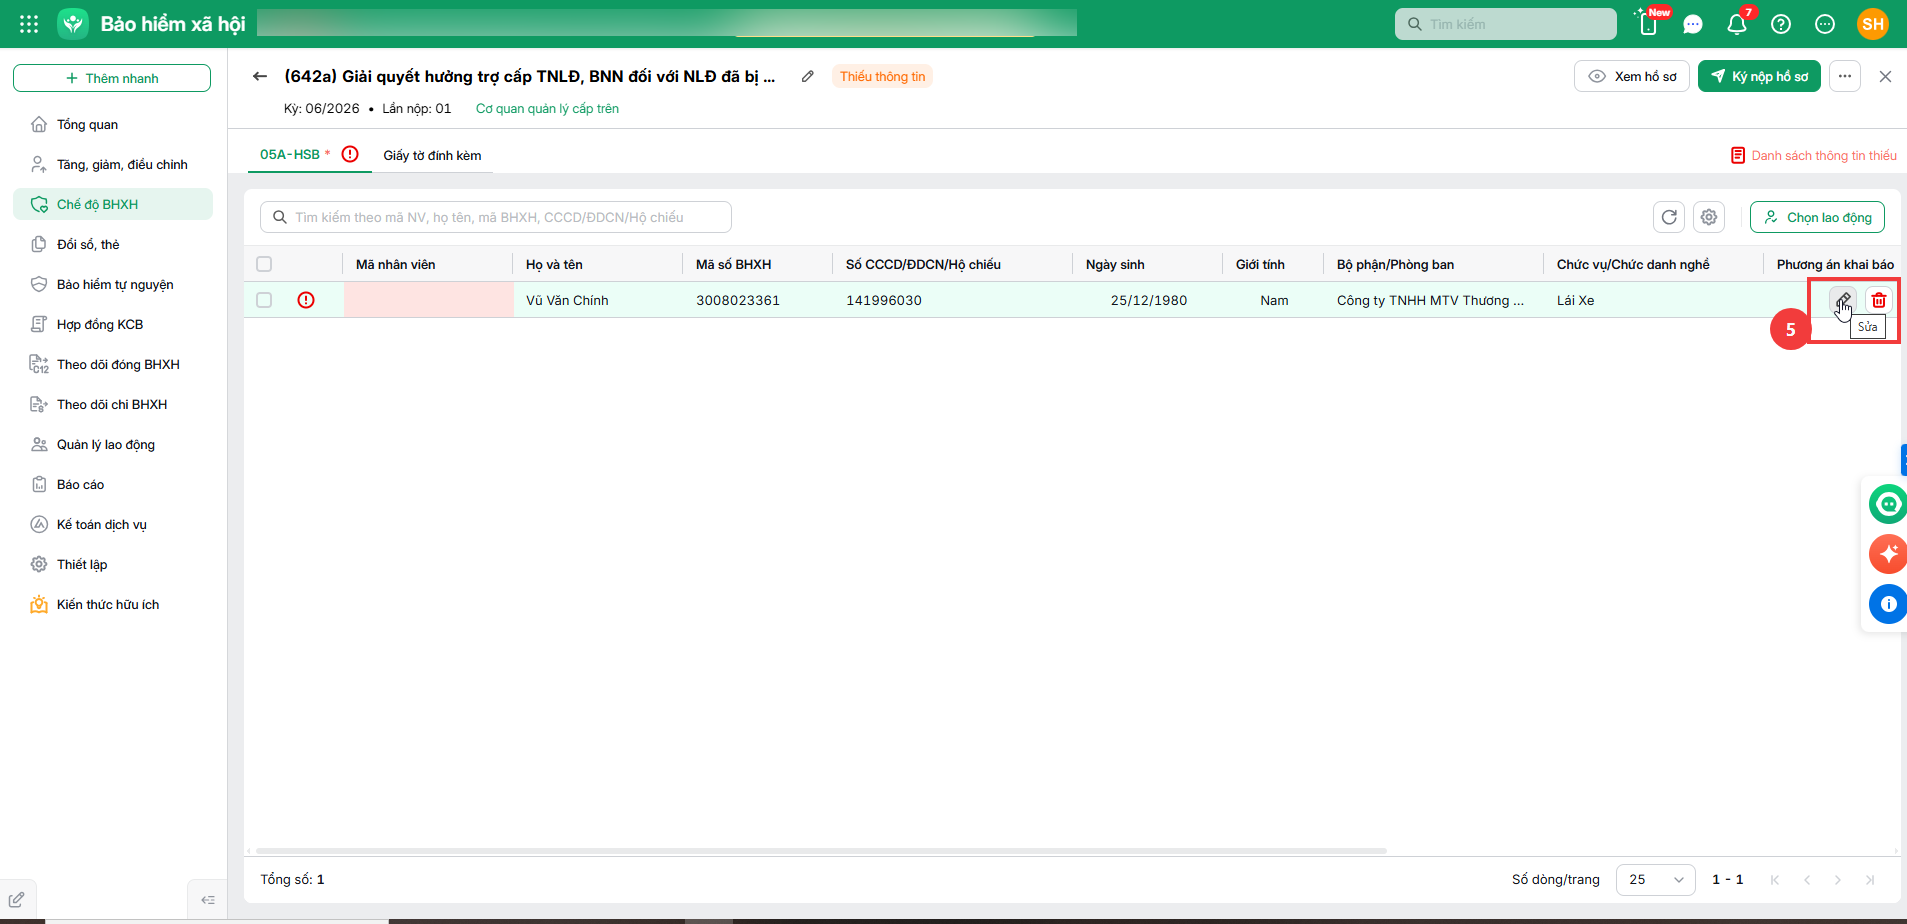
Task: Edit the Vũ Văn Chính row
Action: point(1843,299)
